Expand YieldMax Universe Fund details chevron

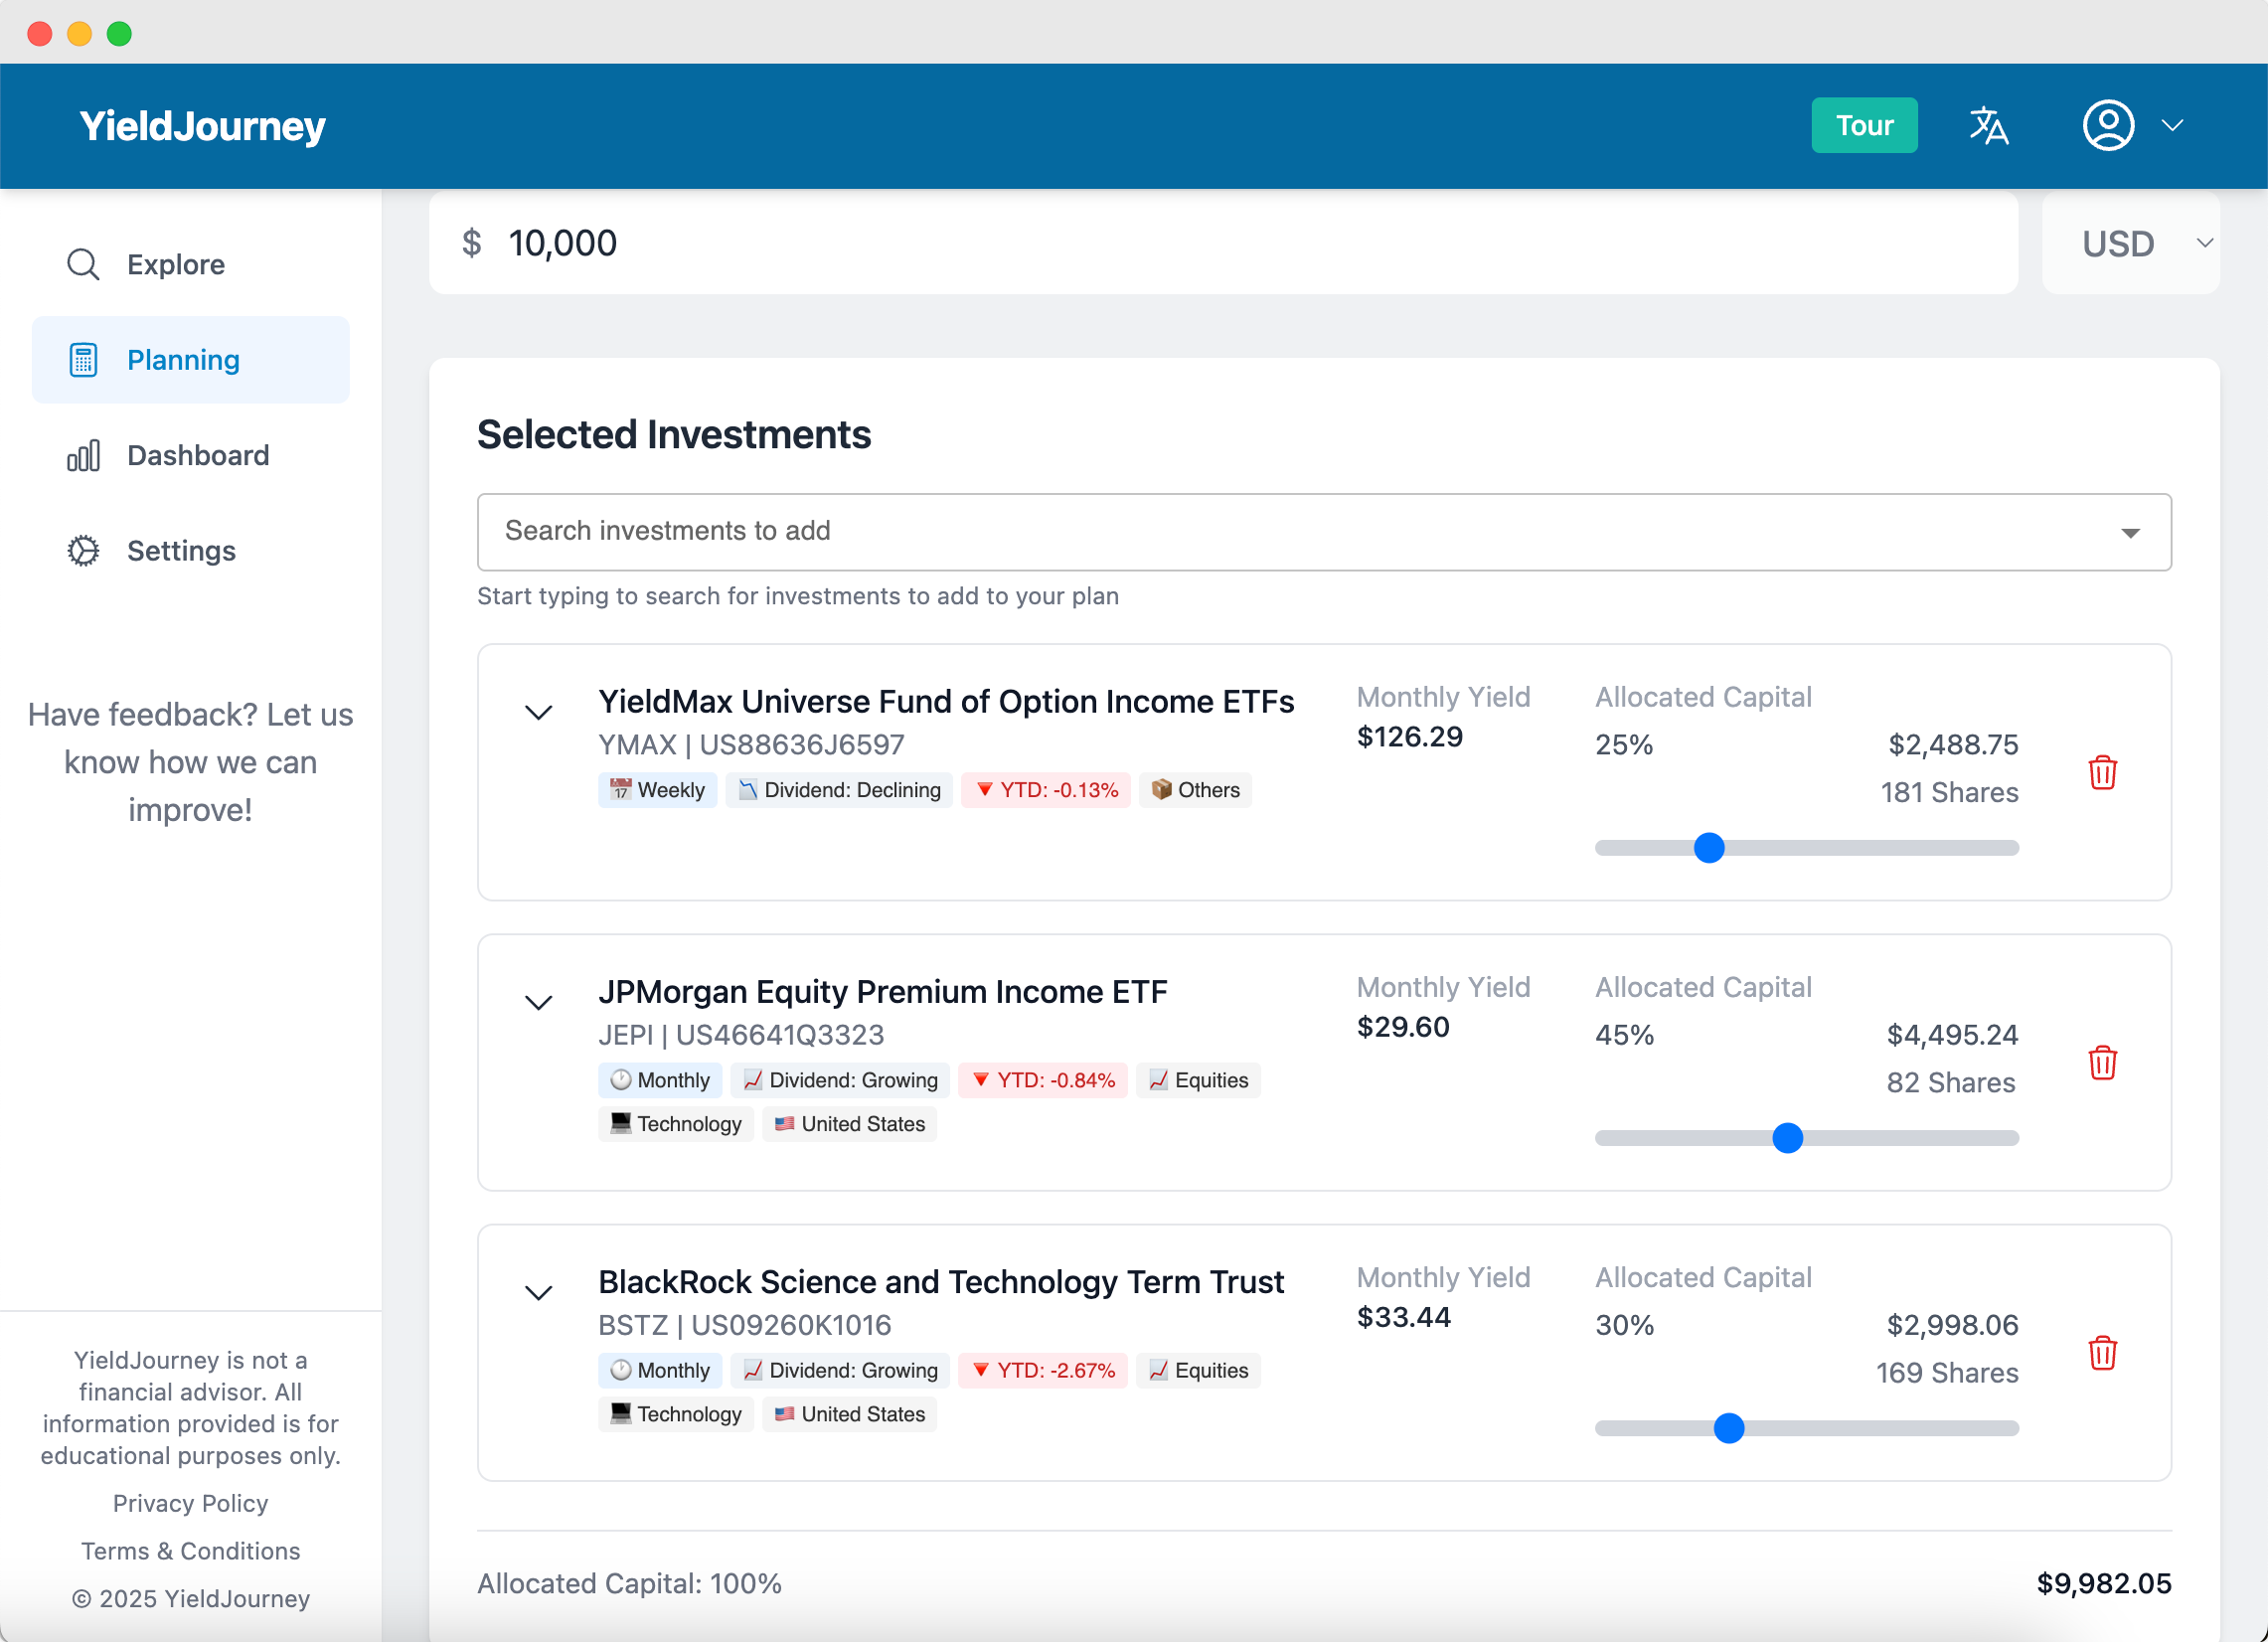click(x=539, y=713)
